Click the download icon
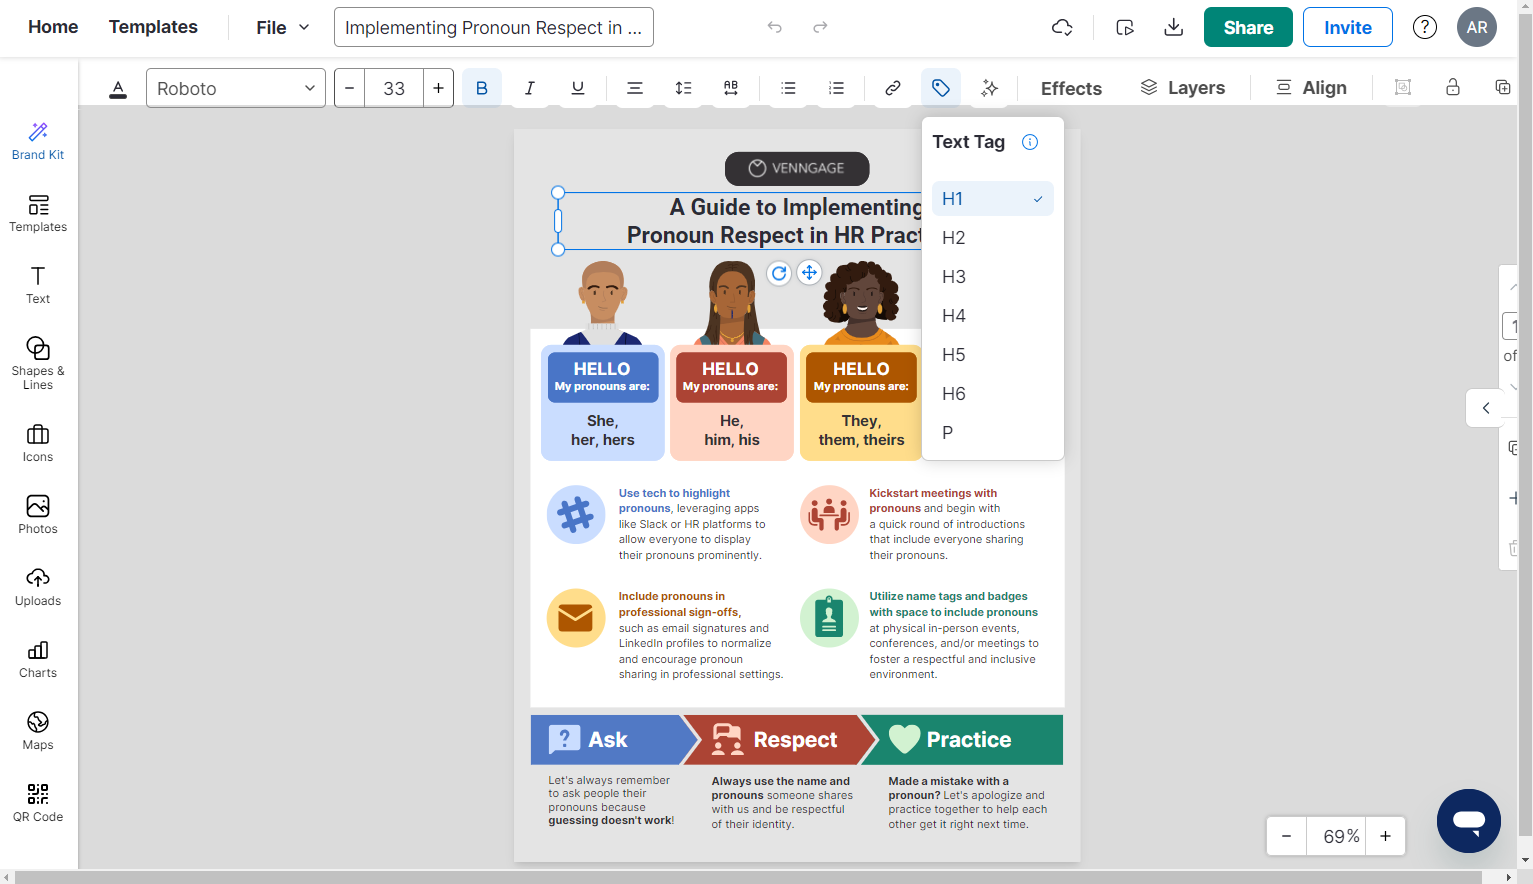This screenshot has height=884, width=1533. click(1174, 27)
